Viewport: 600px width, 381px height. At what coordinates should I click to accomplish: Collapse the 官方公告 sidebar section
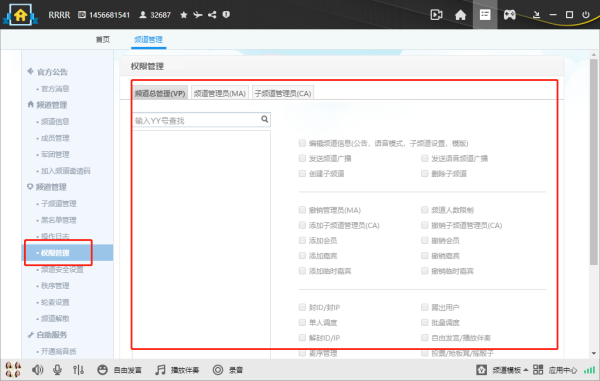pos(47,72)
